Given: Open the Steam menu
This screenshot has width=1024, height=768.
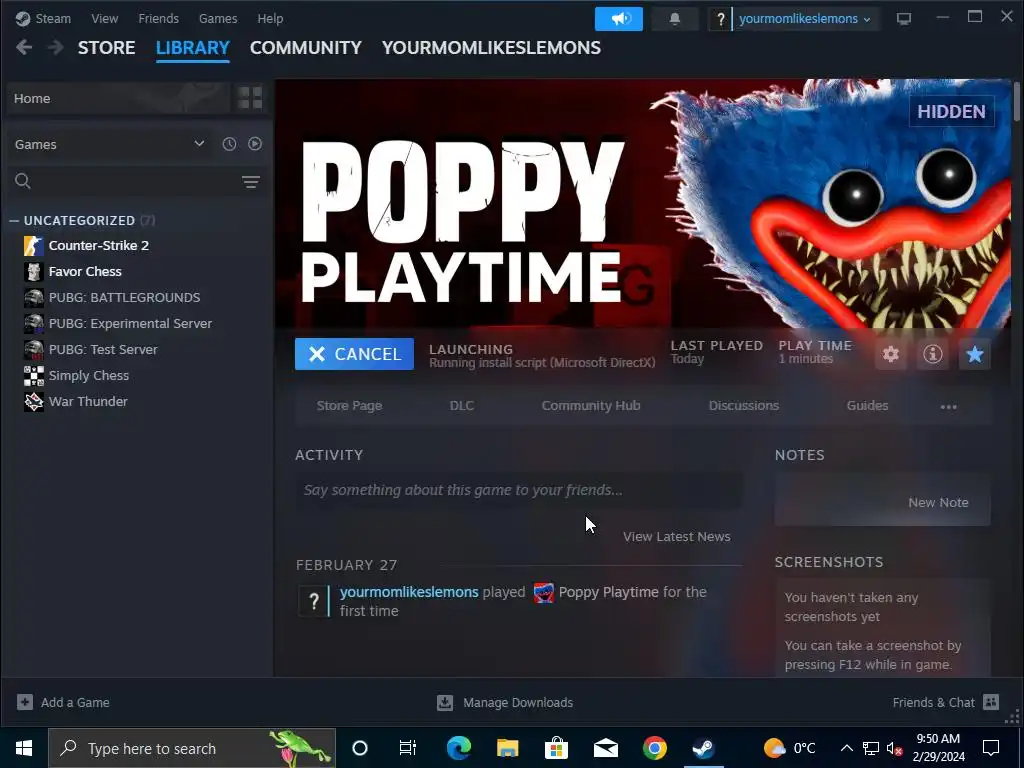Looking at the screenshot, I should coord(53,18).
